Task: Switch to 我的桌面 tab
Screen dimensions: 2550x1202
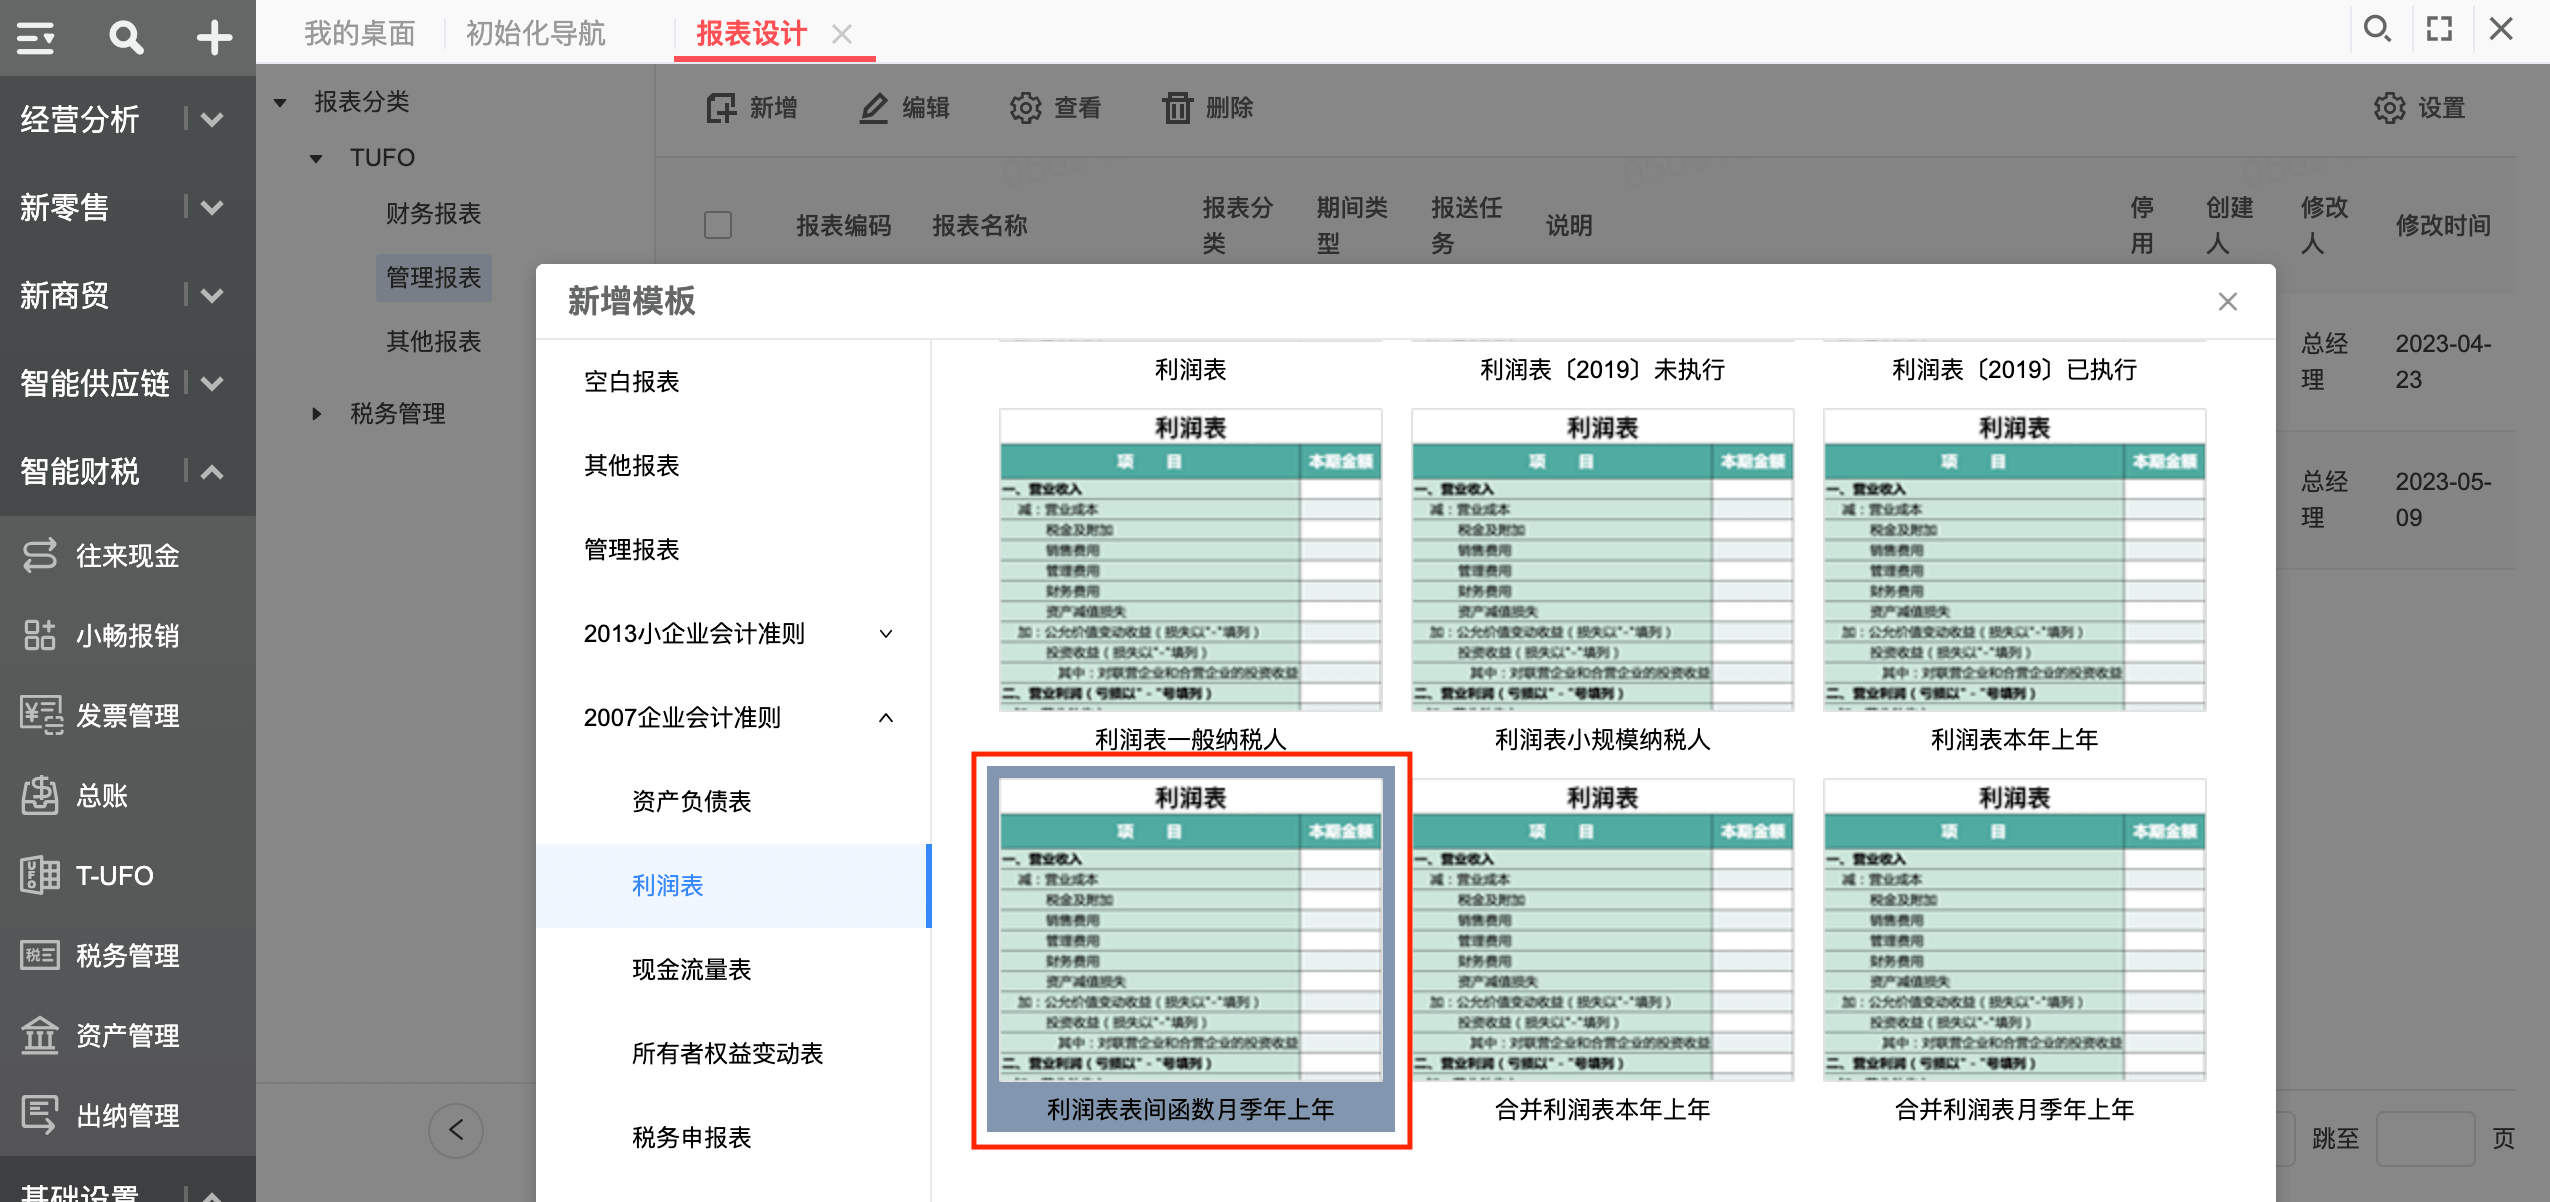Action: click(x=360, y=33)
